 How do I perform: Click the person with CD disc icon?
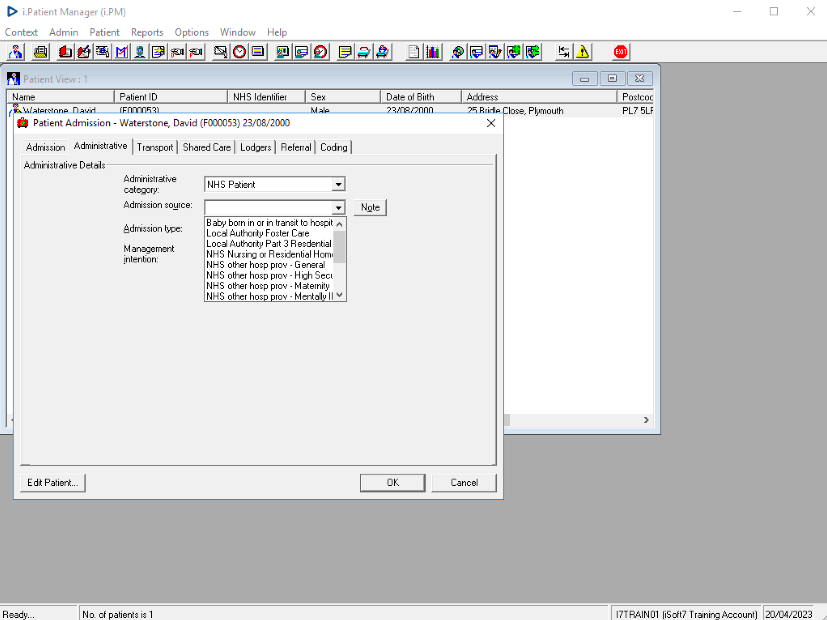point(458,52)
